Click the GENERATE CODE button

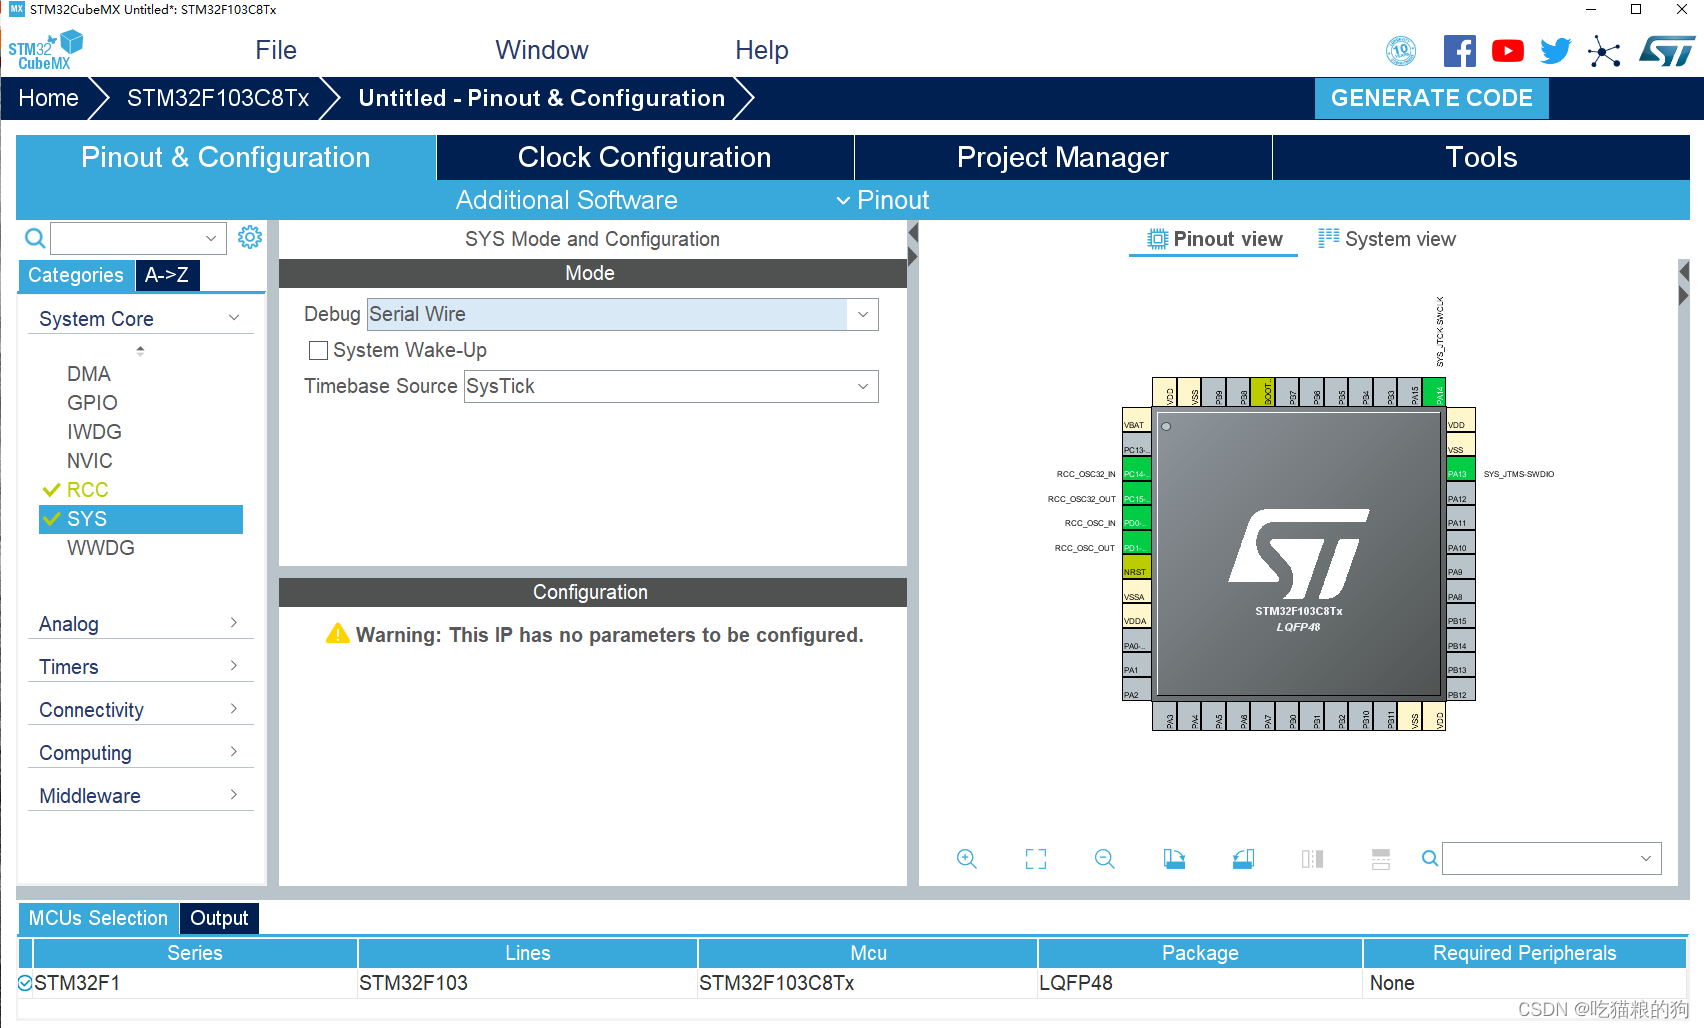(x=1431, y=98)
